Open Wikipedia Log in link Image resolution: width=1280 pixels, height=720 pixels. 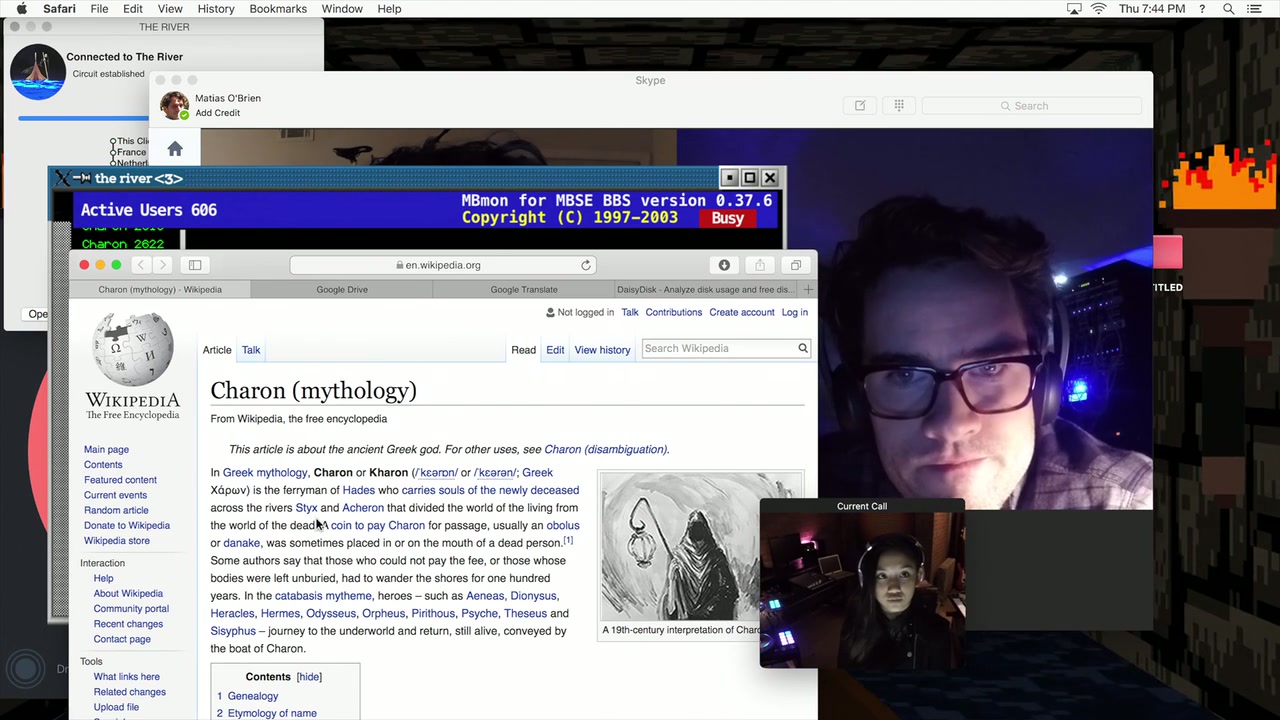pos(795,312)
